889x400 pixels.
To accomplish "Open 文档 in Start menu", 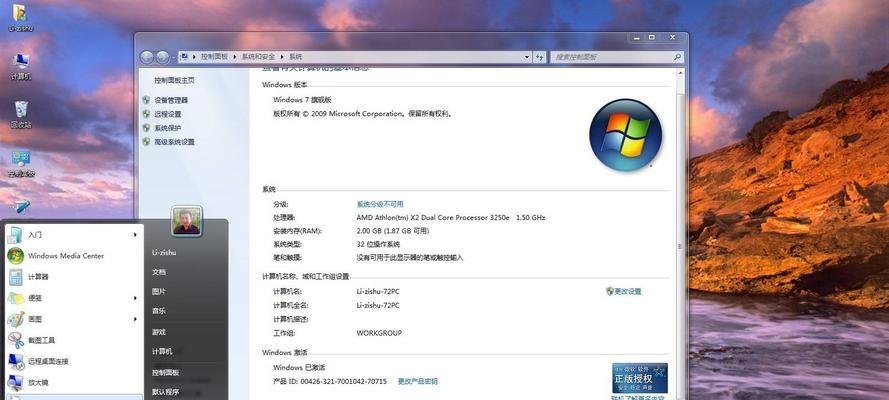I will click(x=159, y=272).
